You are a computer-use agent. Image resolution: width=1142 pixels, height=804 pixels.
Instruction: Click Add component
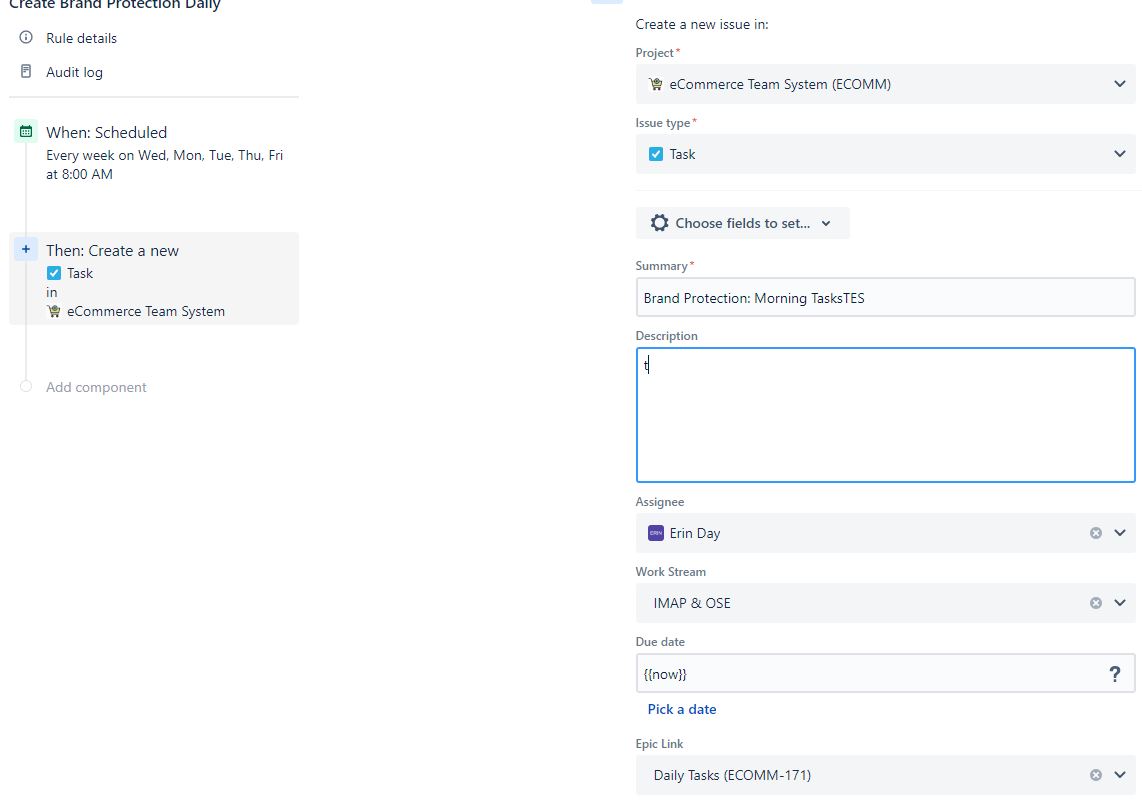96,387
